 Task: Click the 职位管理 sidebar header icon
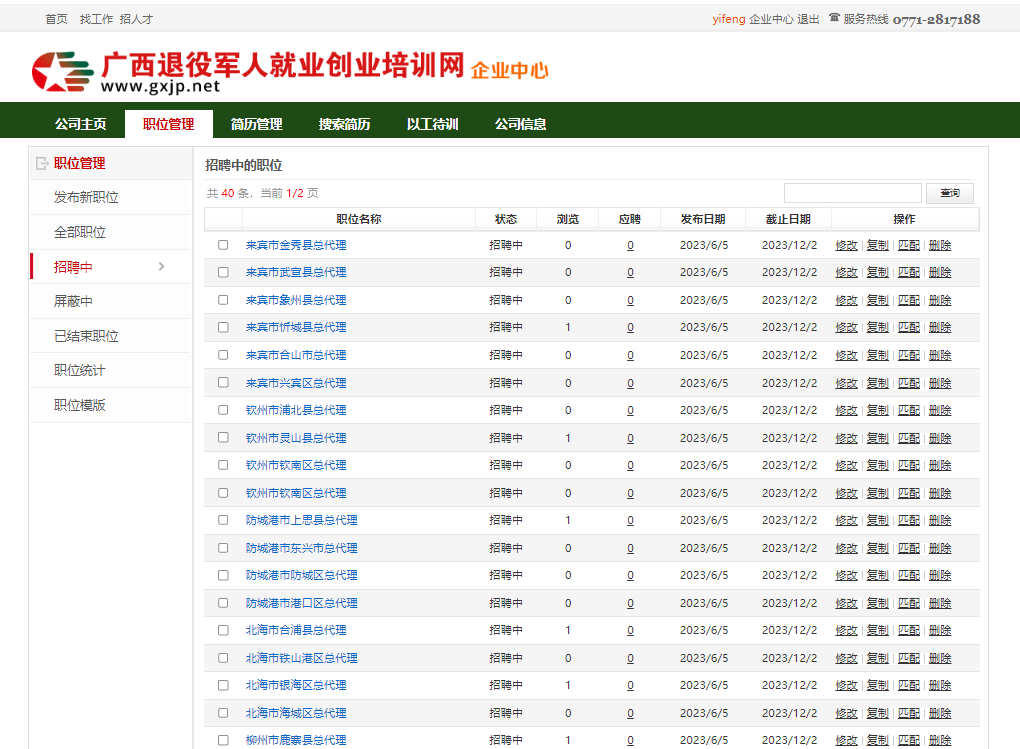point(41,163)
